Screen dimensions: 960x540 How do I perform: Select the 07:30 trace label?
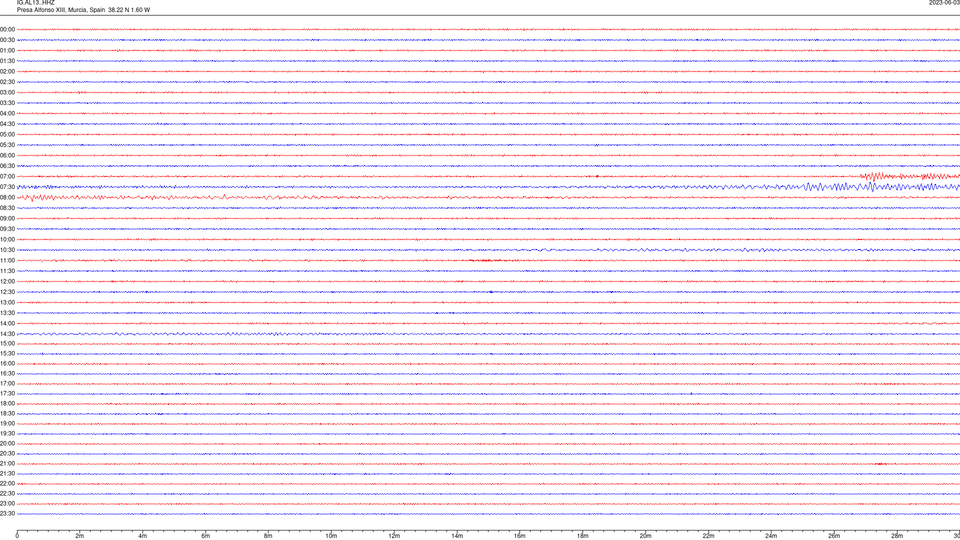(x=7, y=187)
